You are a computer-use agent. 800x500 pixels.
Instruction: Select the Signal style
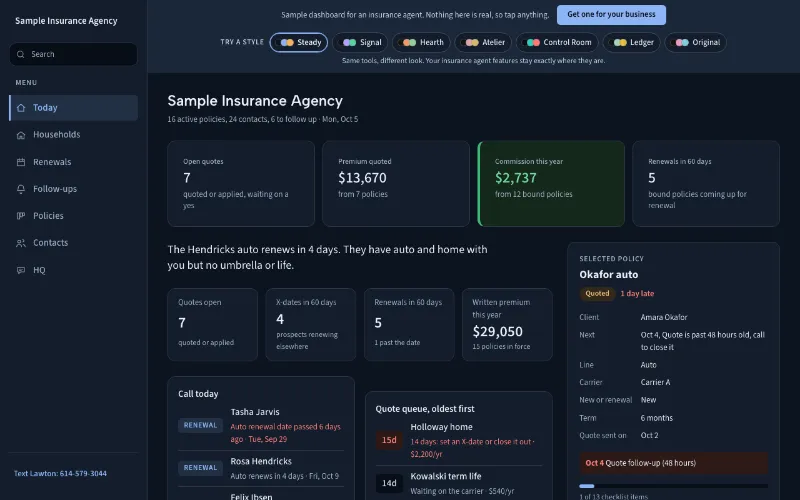[x=360, y=42]
